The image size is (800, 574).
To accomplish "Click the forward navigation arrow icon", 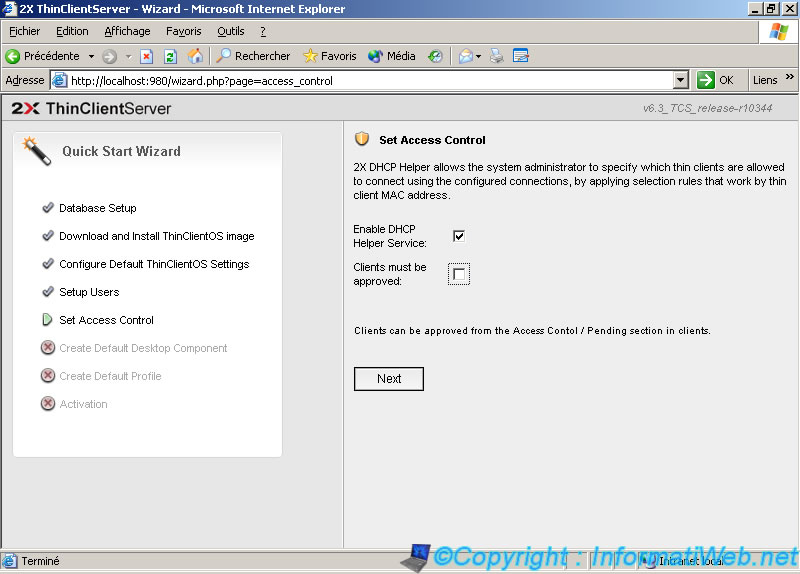I will point(109,56).
